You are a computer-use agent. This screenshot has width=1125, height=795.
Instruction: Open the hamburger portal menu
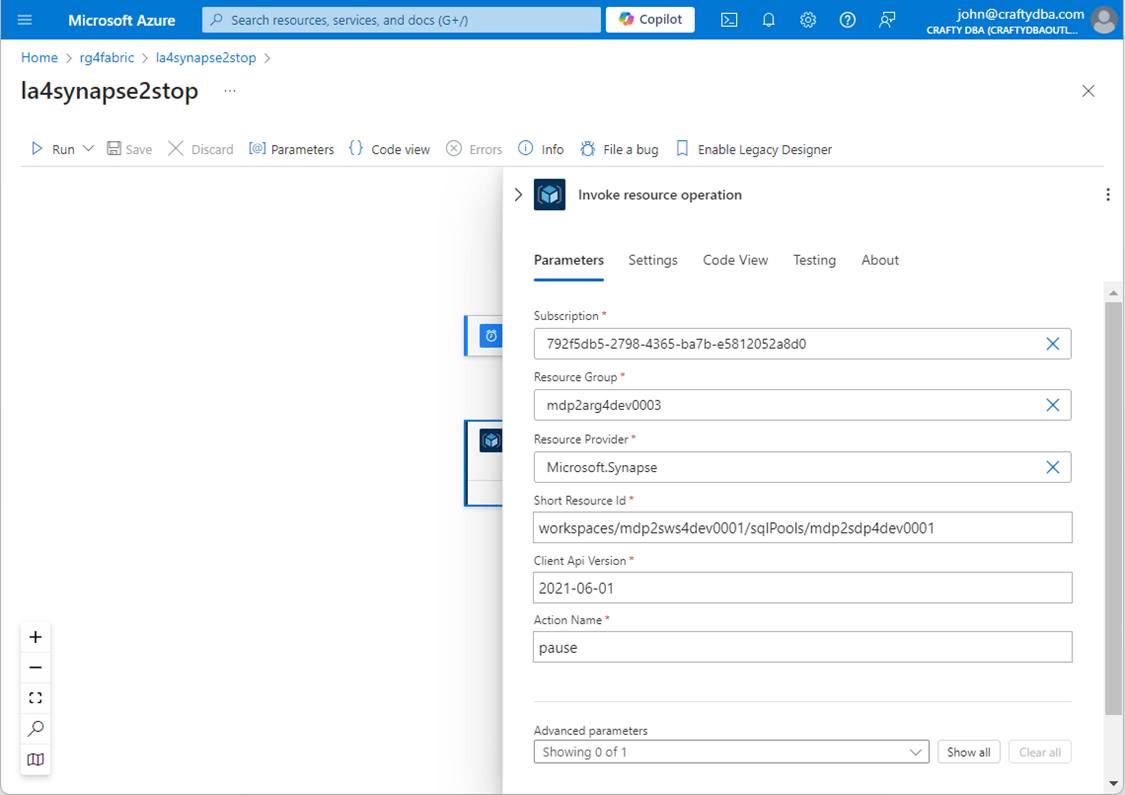coord(25,20)
